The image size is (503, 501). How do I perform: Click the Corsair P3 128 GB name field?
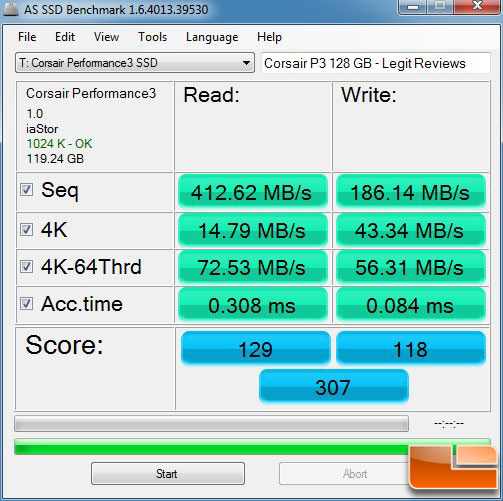(376, 63)
